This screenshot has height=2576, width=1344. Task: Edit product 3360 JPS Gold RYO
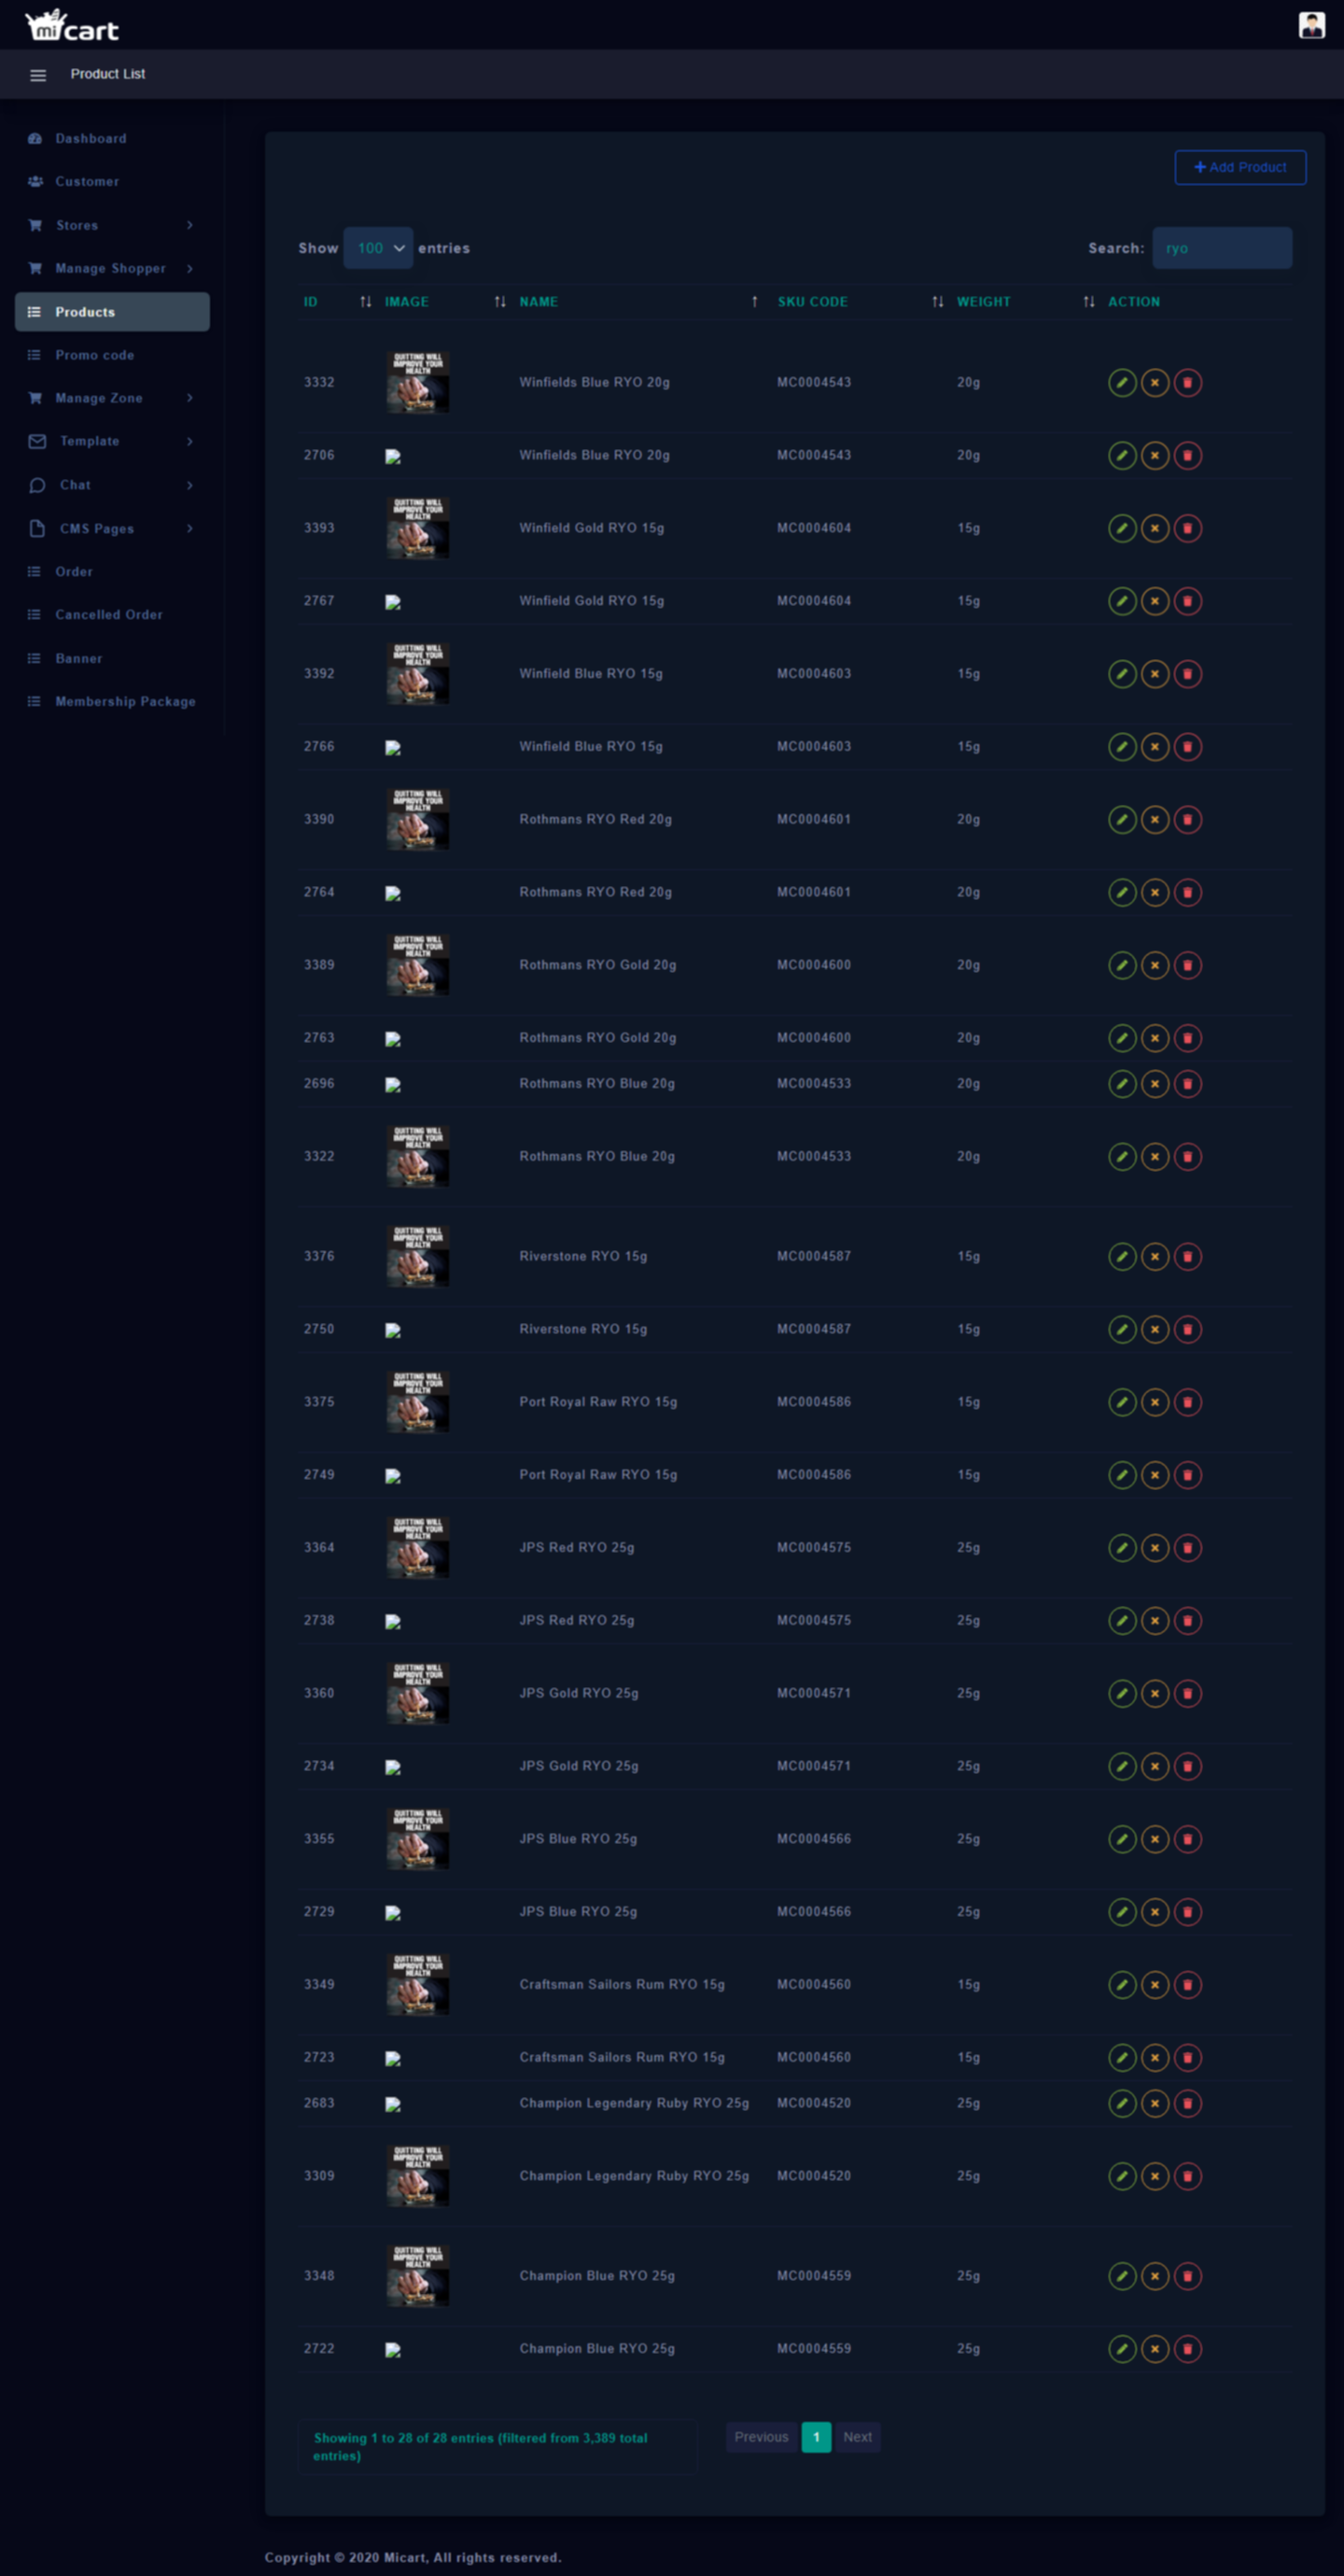click(x=1122, y=1694)
